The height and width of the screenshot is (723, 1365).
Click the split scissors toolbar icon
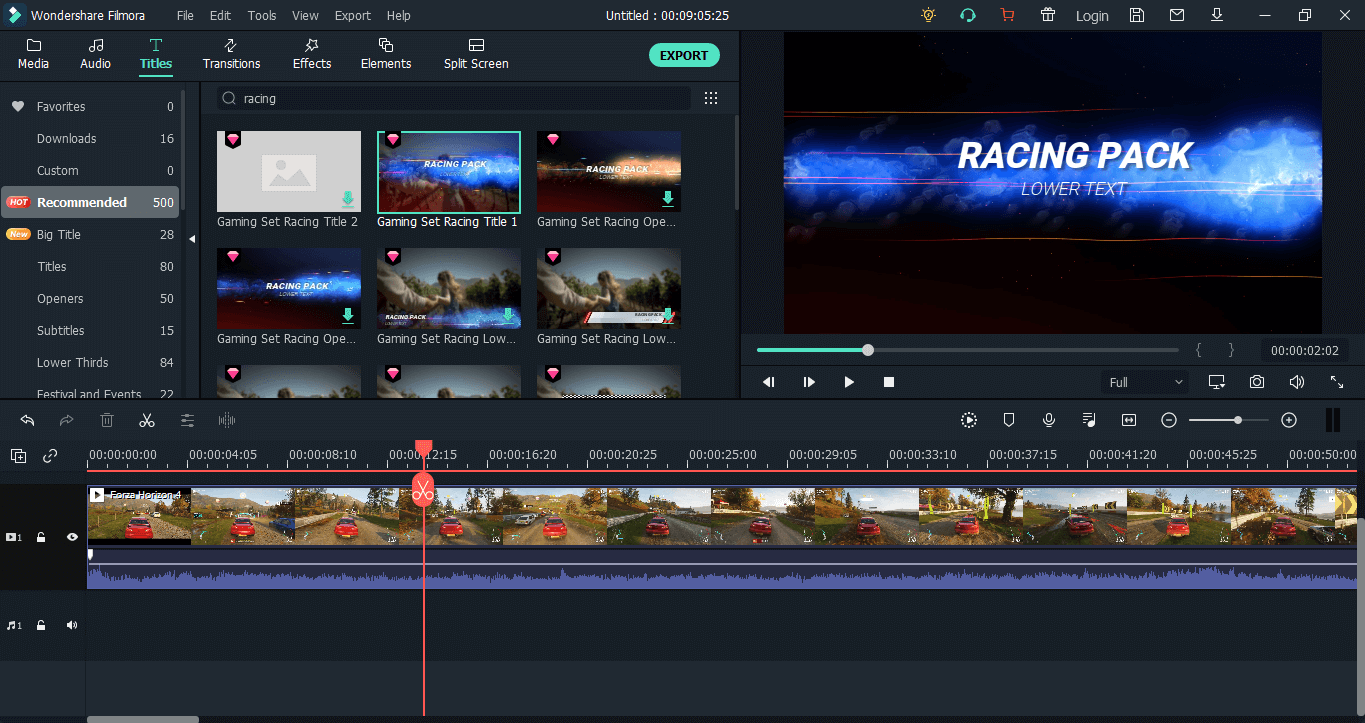(147, 420)
